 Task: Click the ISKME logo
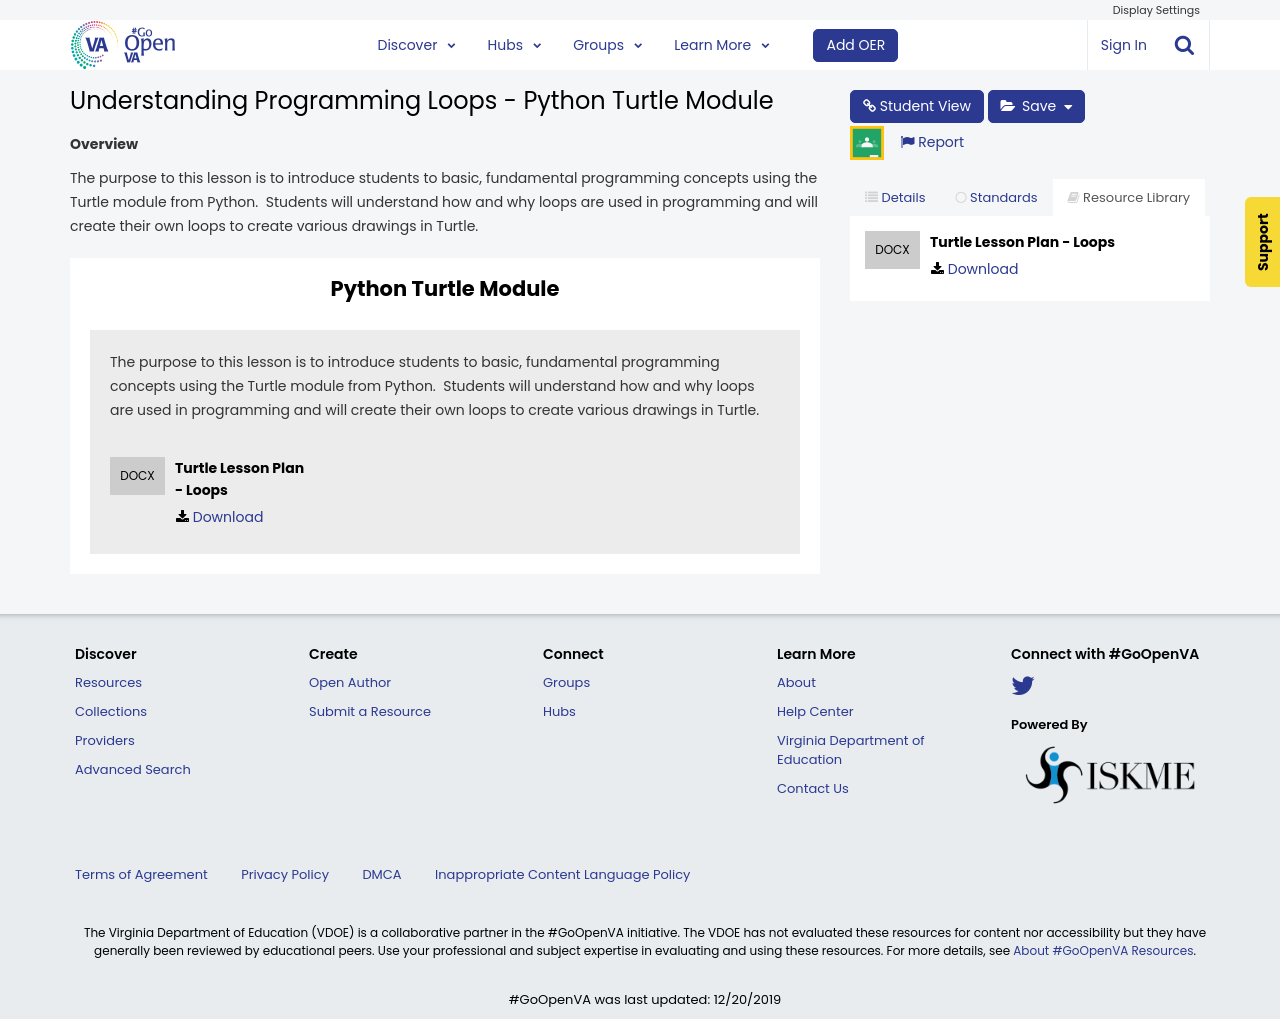pos(1110,775)
